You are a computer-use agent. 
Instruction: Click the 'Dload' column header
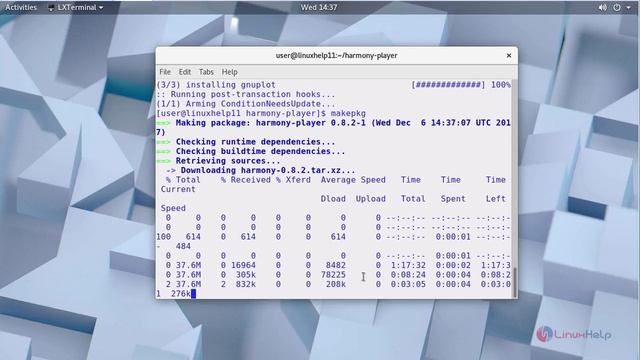(x=333, y=199)
